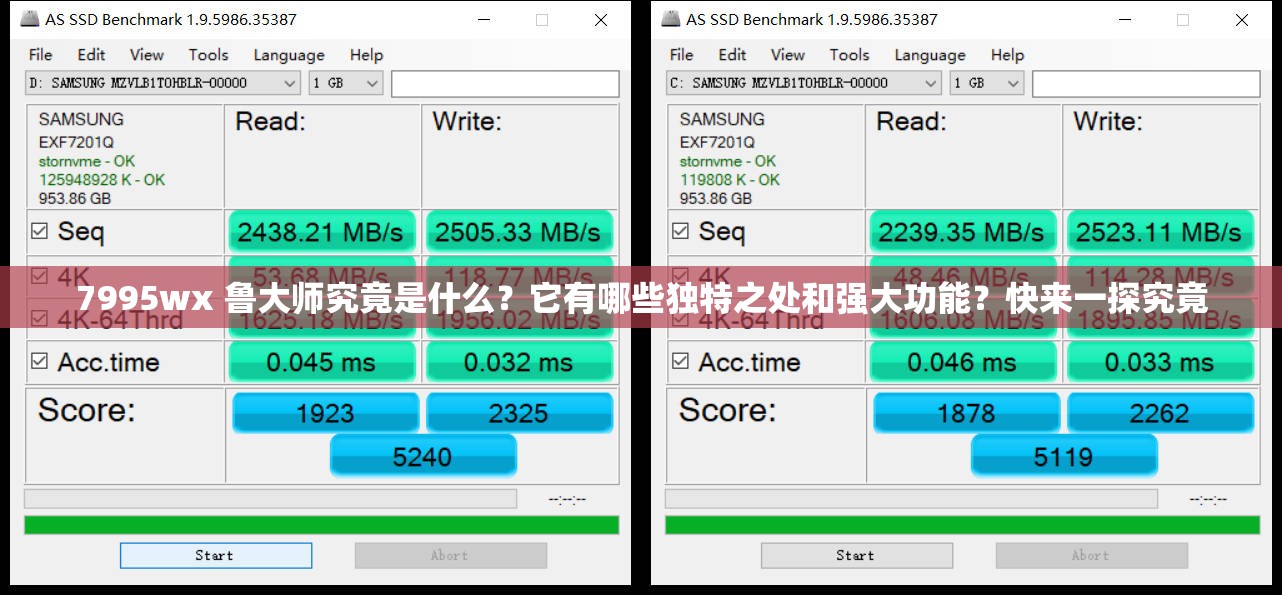Open File menu in left window
This screenshot has width=1282, height=595.
(41, 55)
